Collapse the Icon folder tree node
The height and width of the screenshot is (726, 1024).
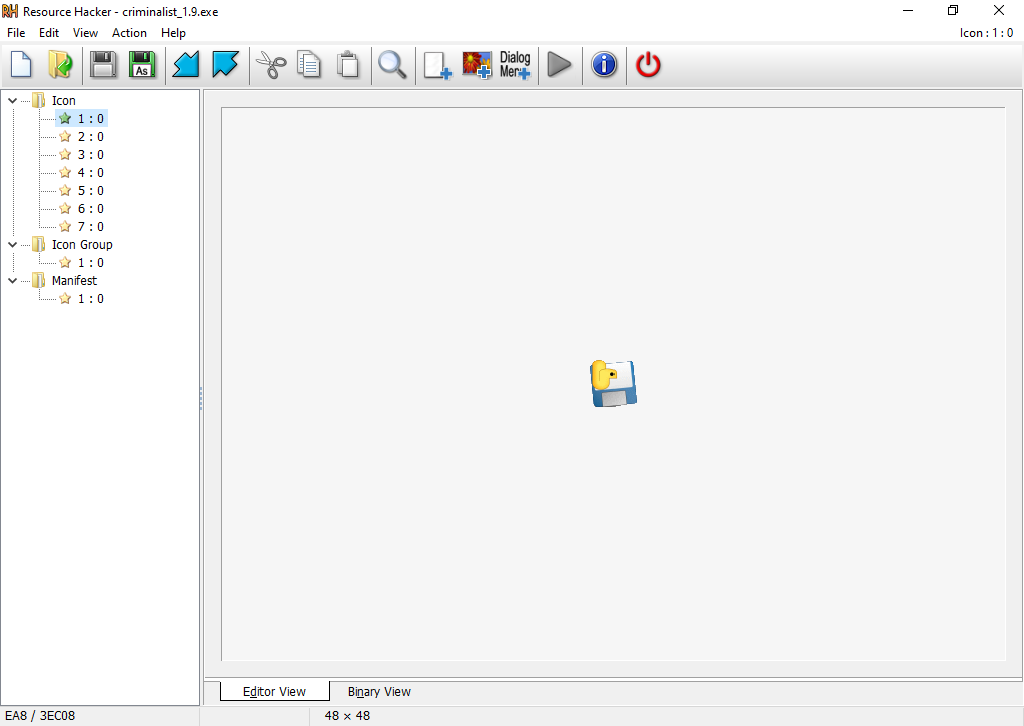pyautogui.click(x=12, y=101)
